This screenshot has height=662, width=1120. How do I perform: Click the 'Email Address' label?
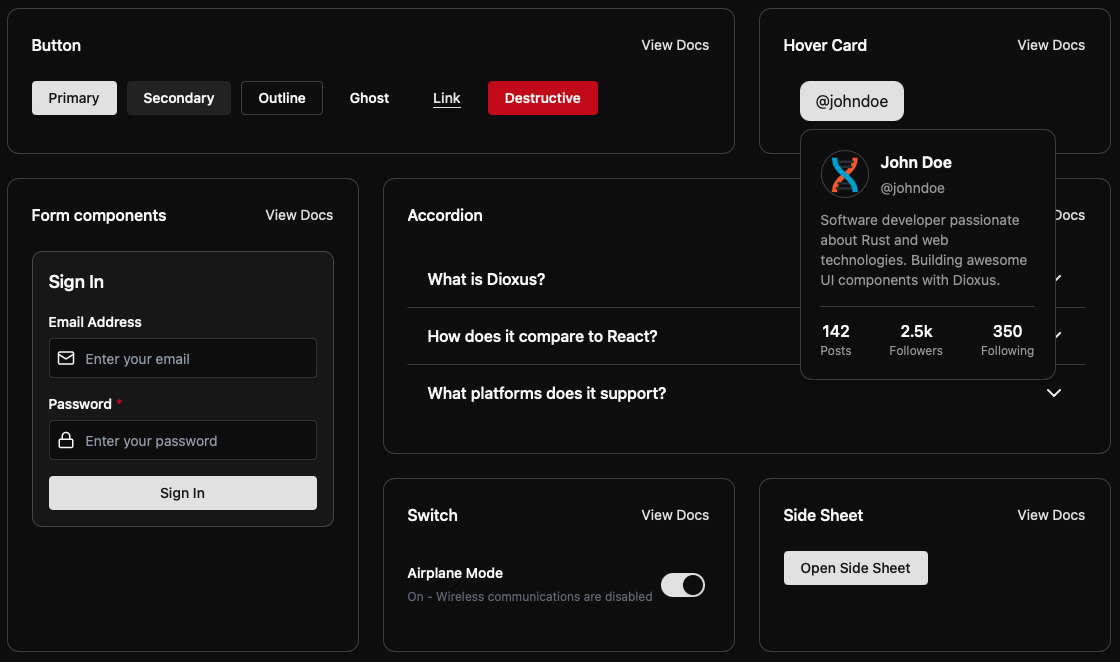(x=95, y=322)
